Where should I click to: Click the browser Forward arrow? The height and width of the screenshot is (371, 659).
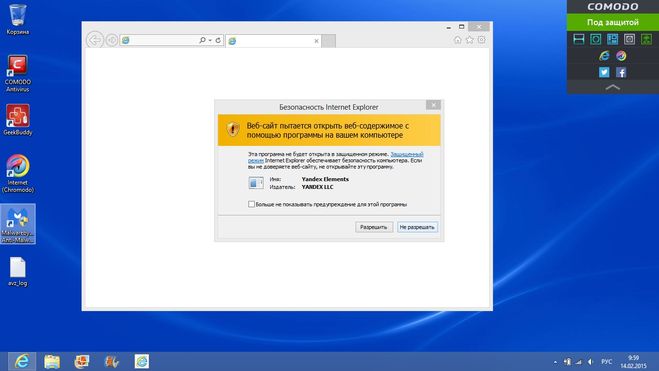(x=111, y=40)
